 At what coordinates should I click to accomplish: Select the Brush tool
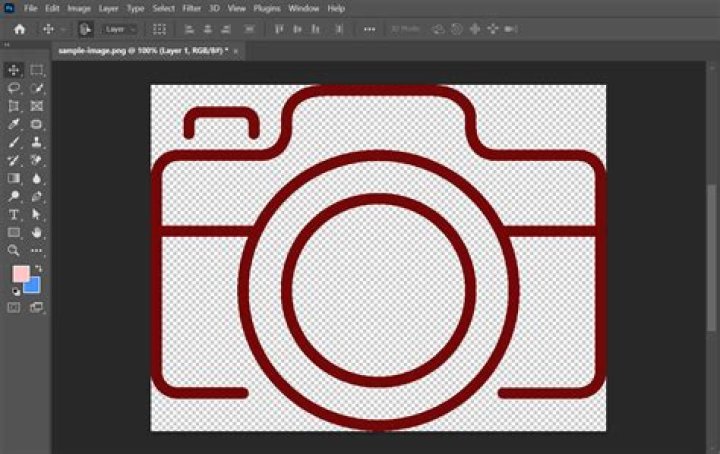tap(14, 142)
